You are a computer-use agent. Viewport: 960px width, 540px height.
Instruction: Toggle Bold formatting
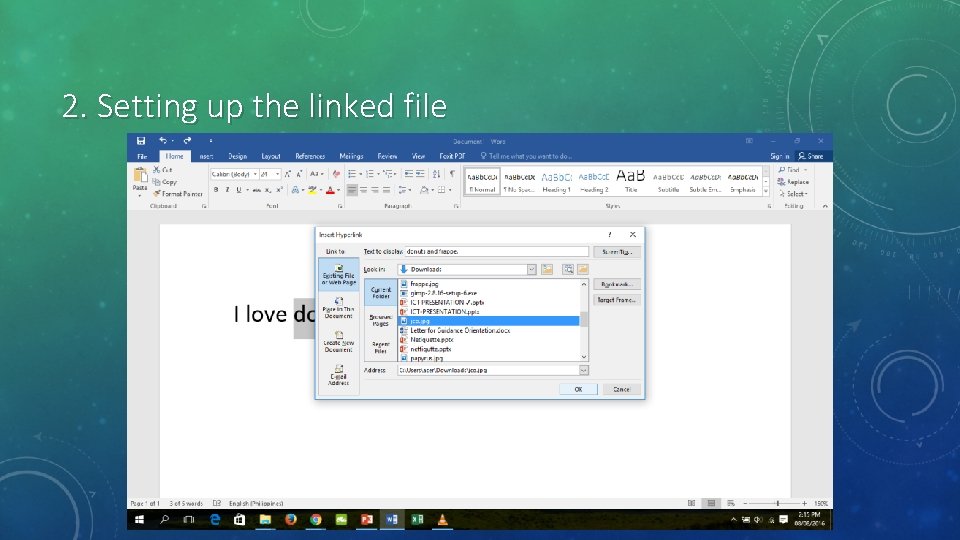pyautogui.click(x=216, y=190)
